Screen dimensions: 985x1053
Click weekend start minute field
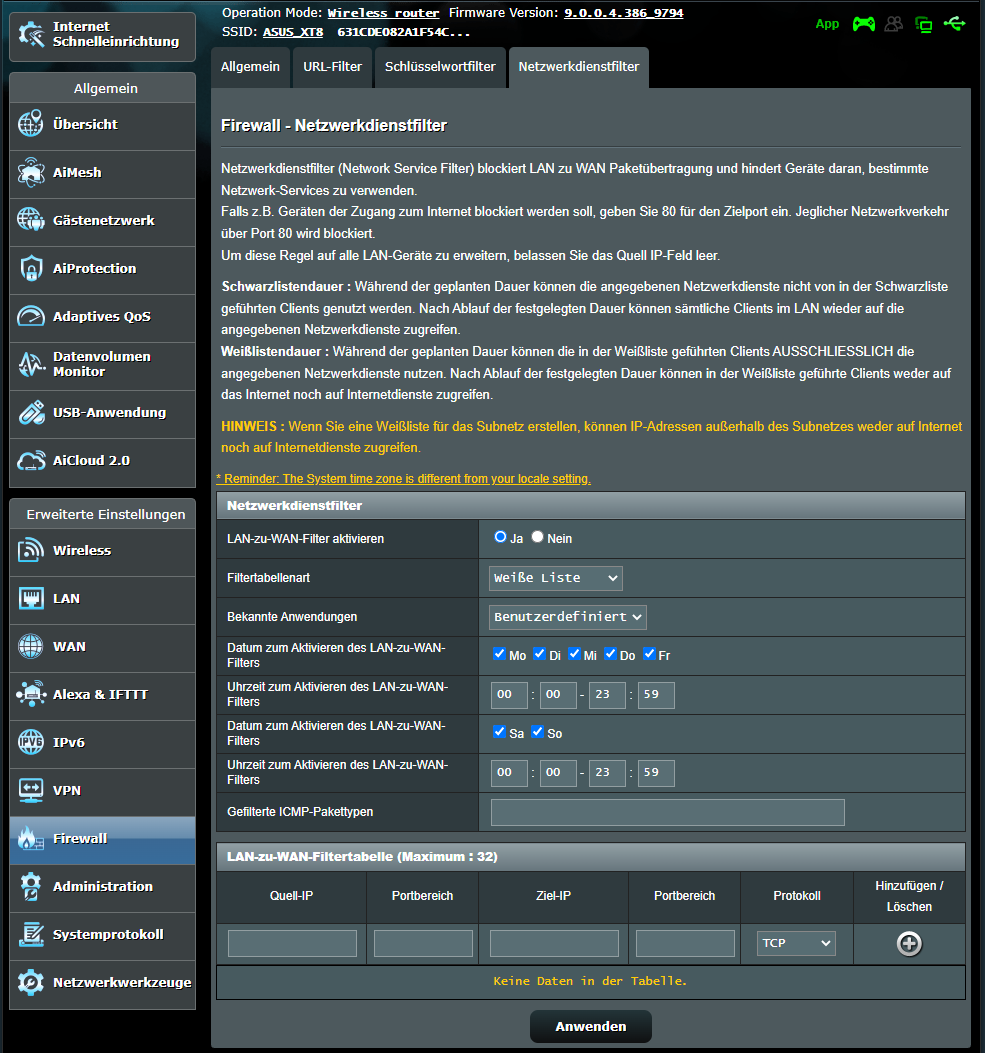tap(558, 773)
